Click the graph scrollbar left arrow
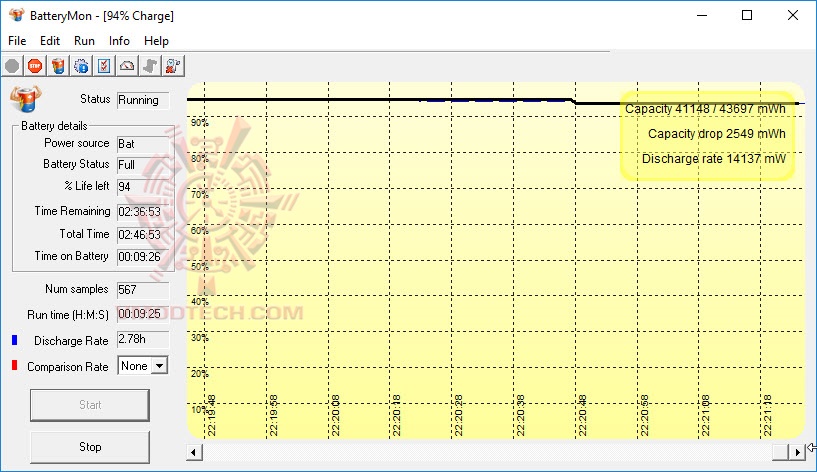The width and height of the screenshot is (817, 472). click(194, 452)
